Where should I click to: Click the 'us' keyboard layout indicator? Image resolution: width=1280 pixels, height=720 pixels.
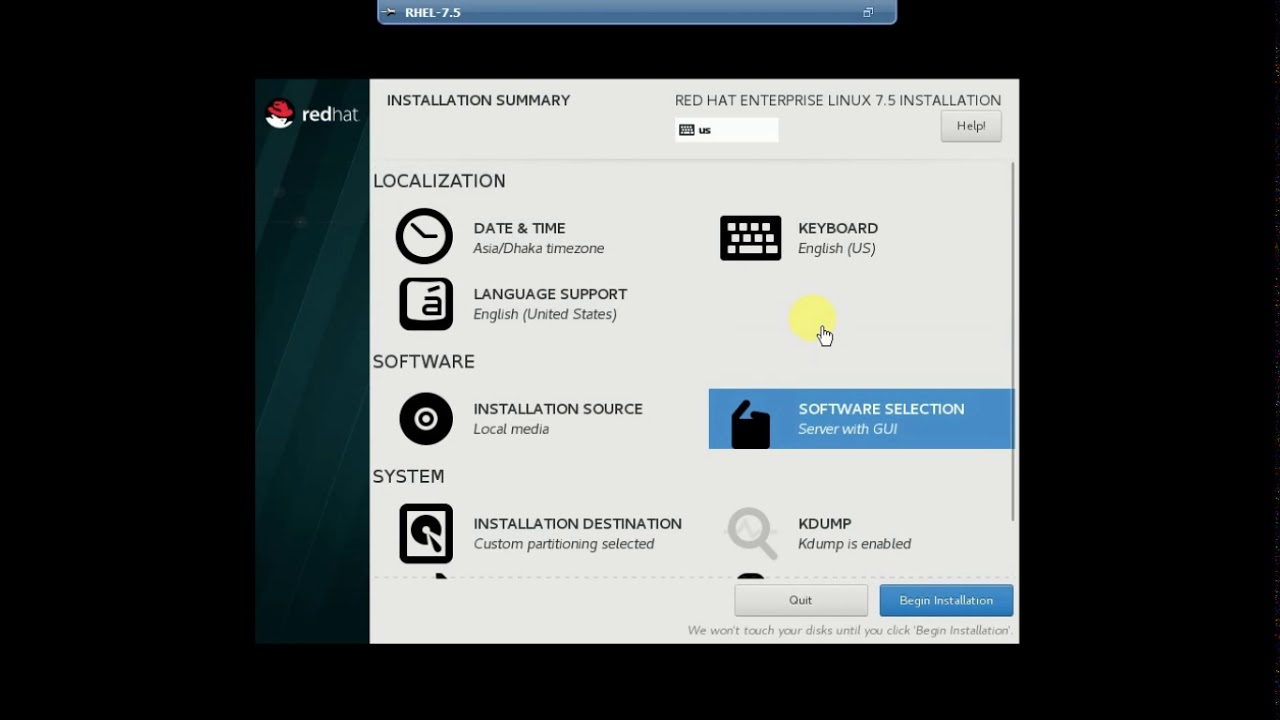coord(727,130)
